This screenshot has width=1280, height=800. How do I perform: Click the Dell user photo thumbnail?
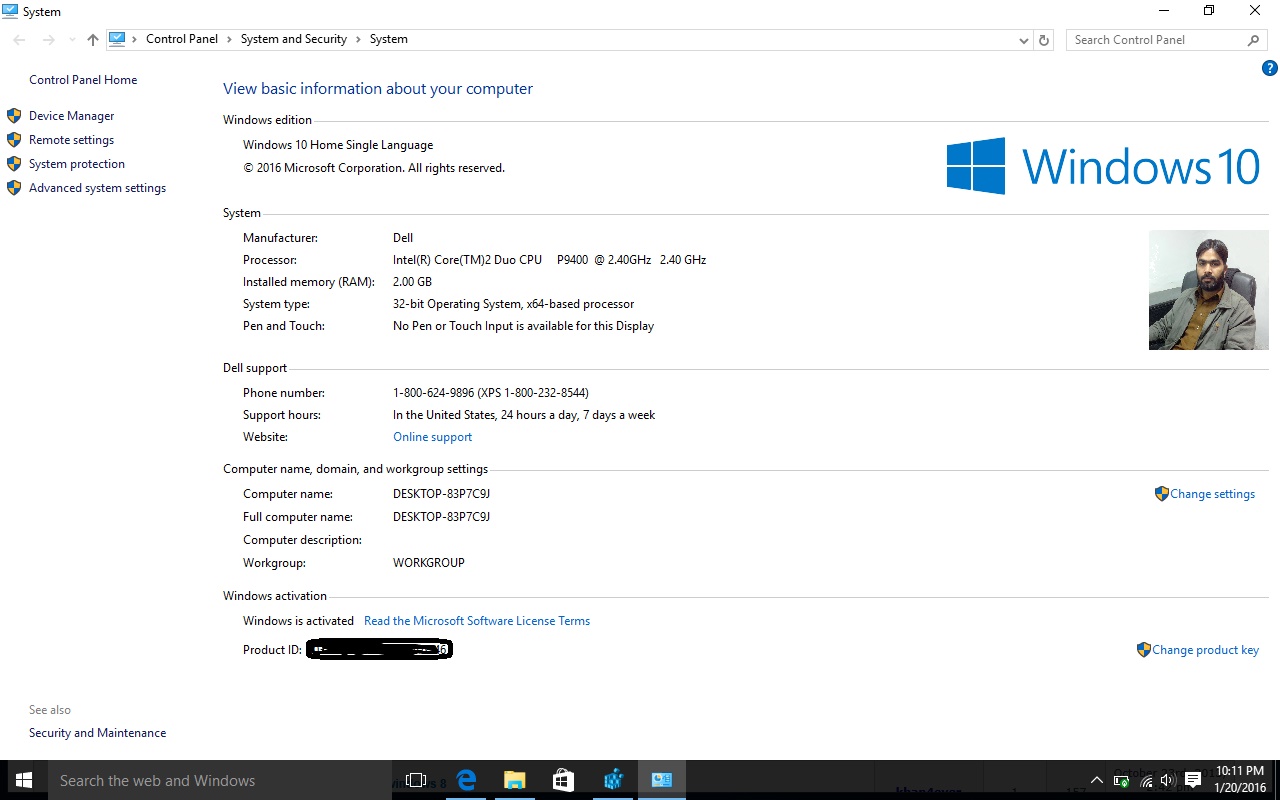1208,290
